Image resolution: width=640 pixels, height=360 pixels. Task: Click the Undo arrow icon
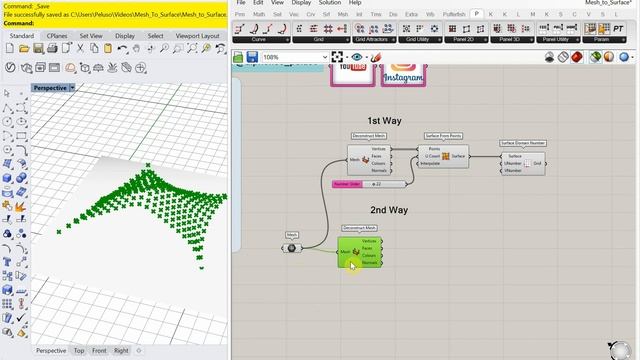pos(122,49)
